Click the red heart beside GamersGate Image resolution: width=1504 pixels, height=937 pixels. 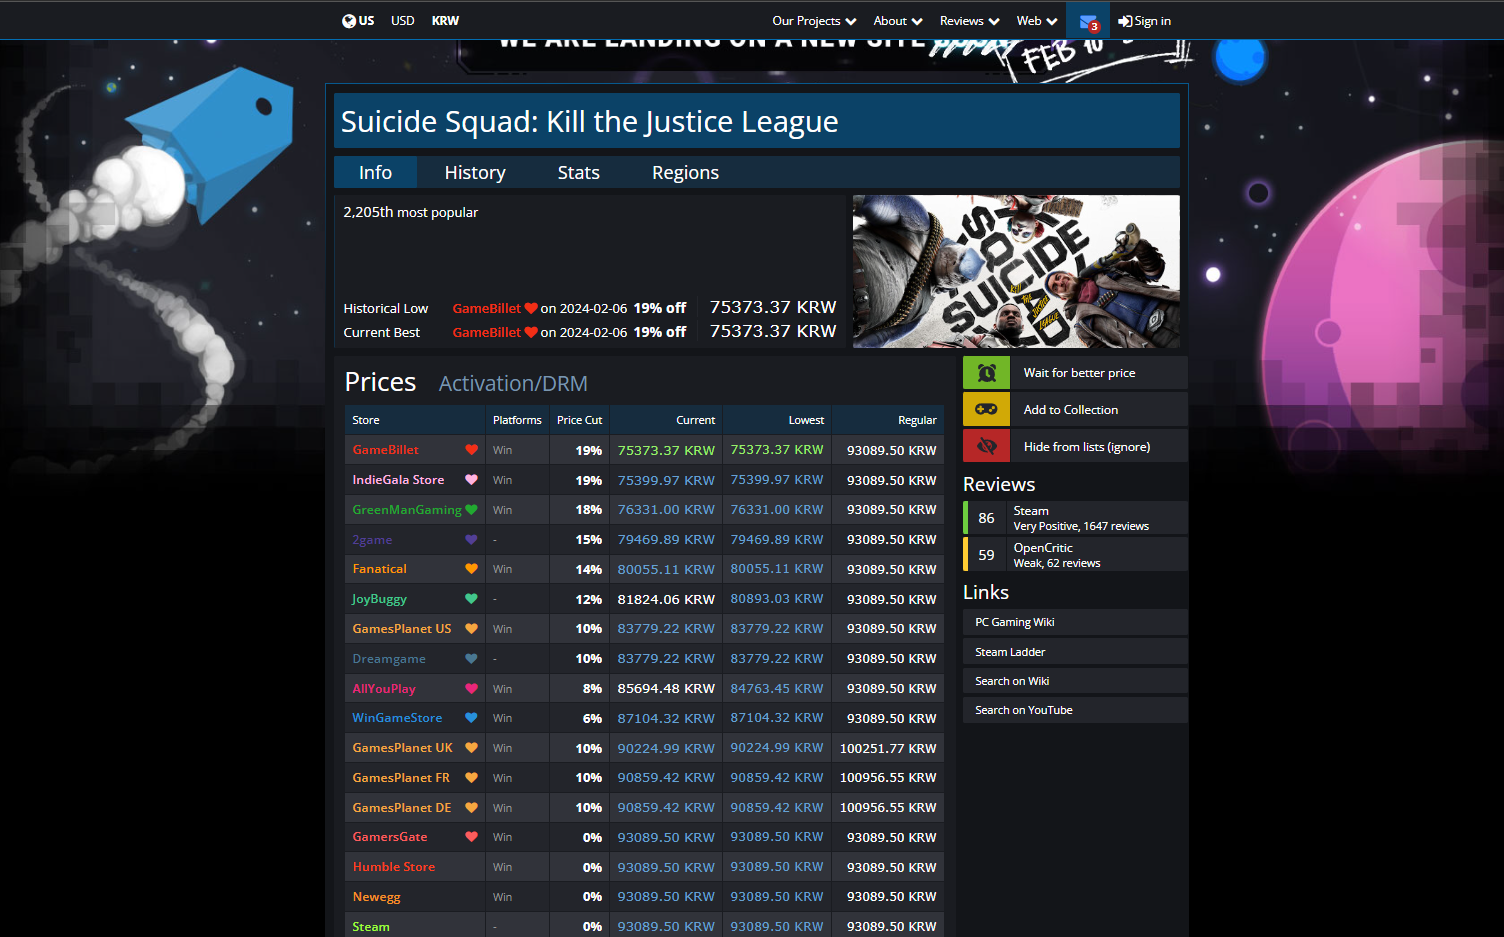(x=472, y=837)
